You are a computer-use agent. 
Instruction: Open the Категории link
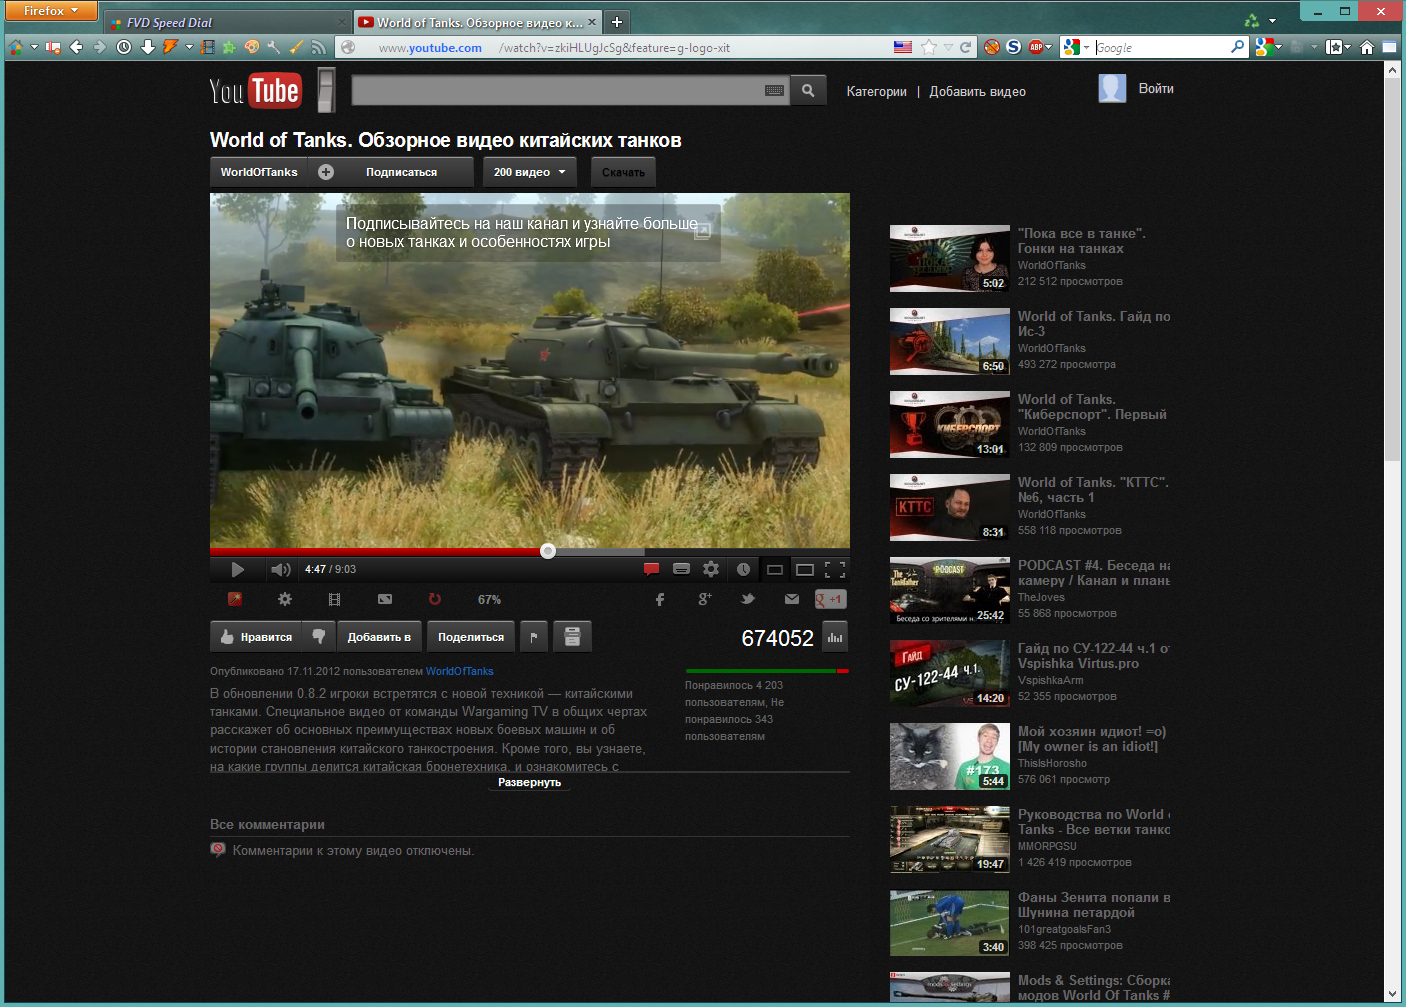tap(877, 91)
